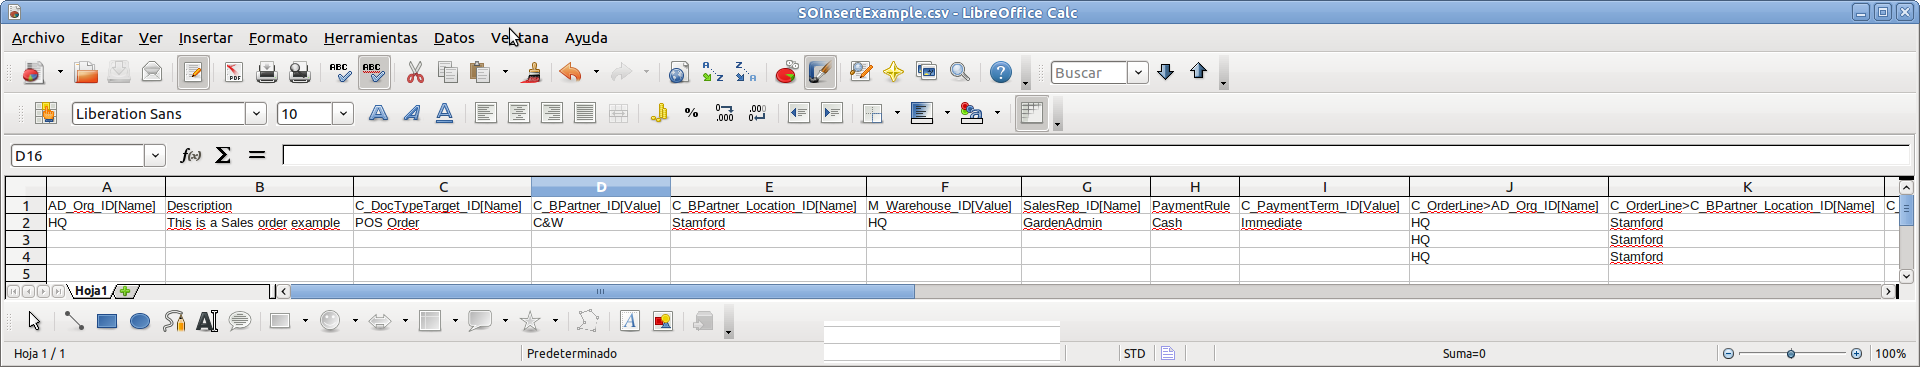
Task: Click the horizontal scrollbar thumb
Action: (602, 292)
